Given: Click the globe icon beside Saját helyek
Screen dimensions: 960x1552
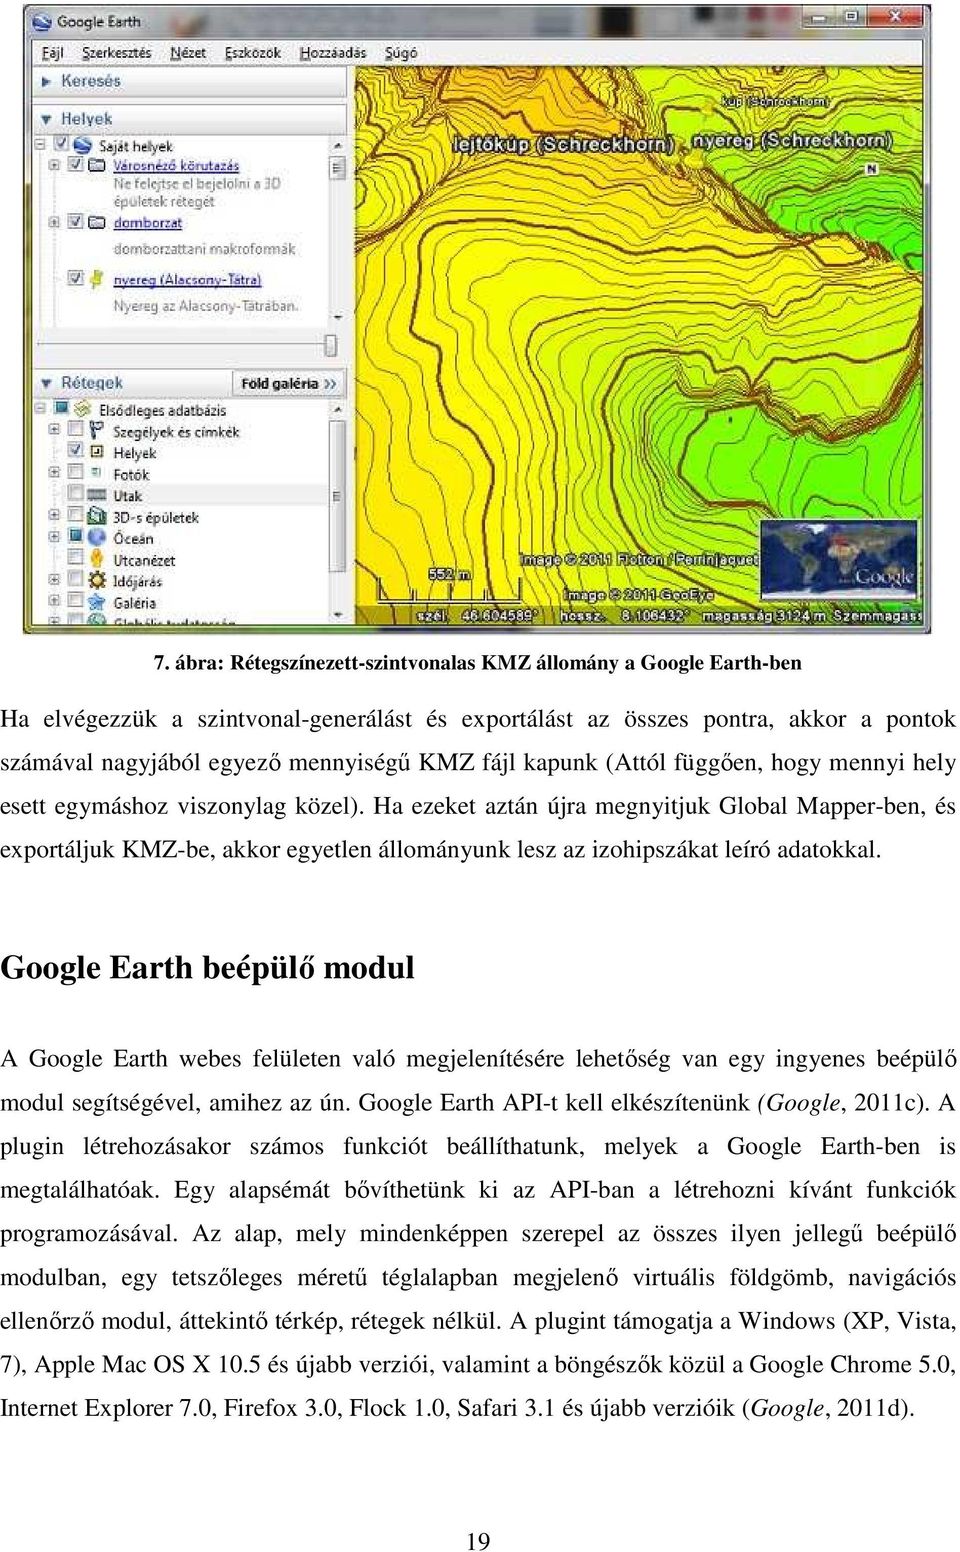Looking at the screenshot, I should click(x=83, y=146).
